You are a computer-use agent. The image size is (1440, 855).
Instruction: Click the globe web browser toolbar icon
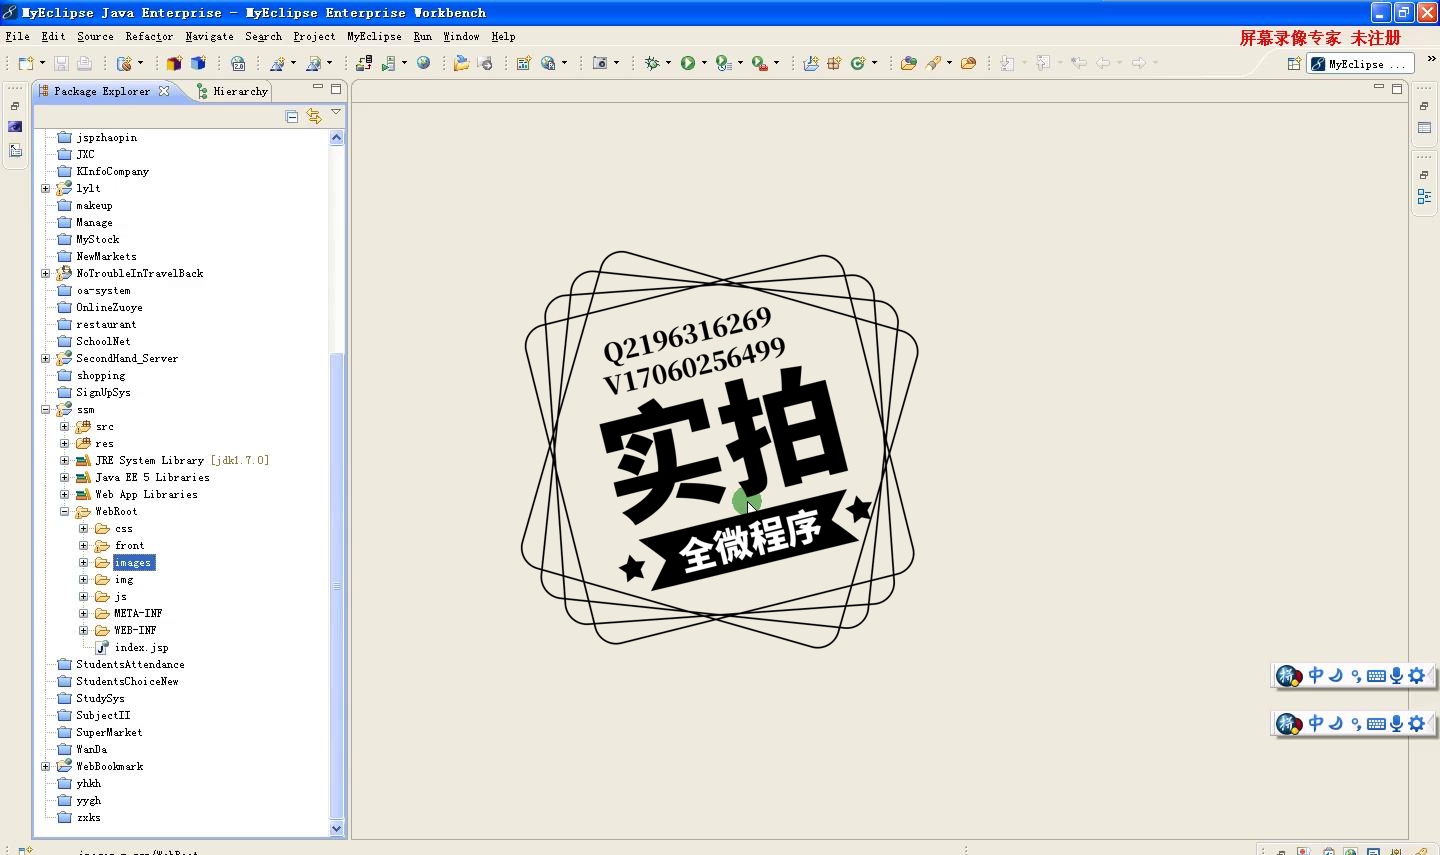tap(423, 63)
